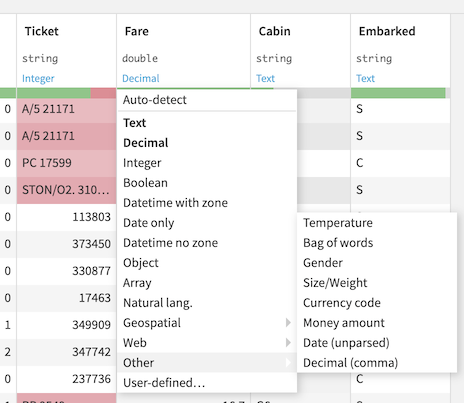Click the Cabin column header

275,31
